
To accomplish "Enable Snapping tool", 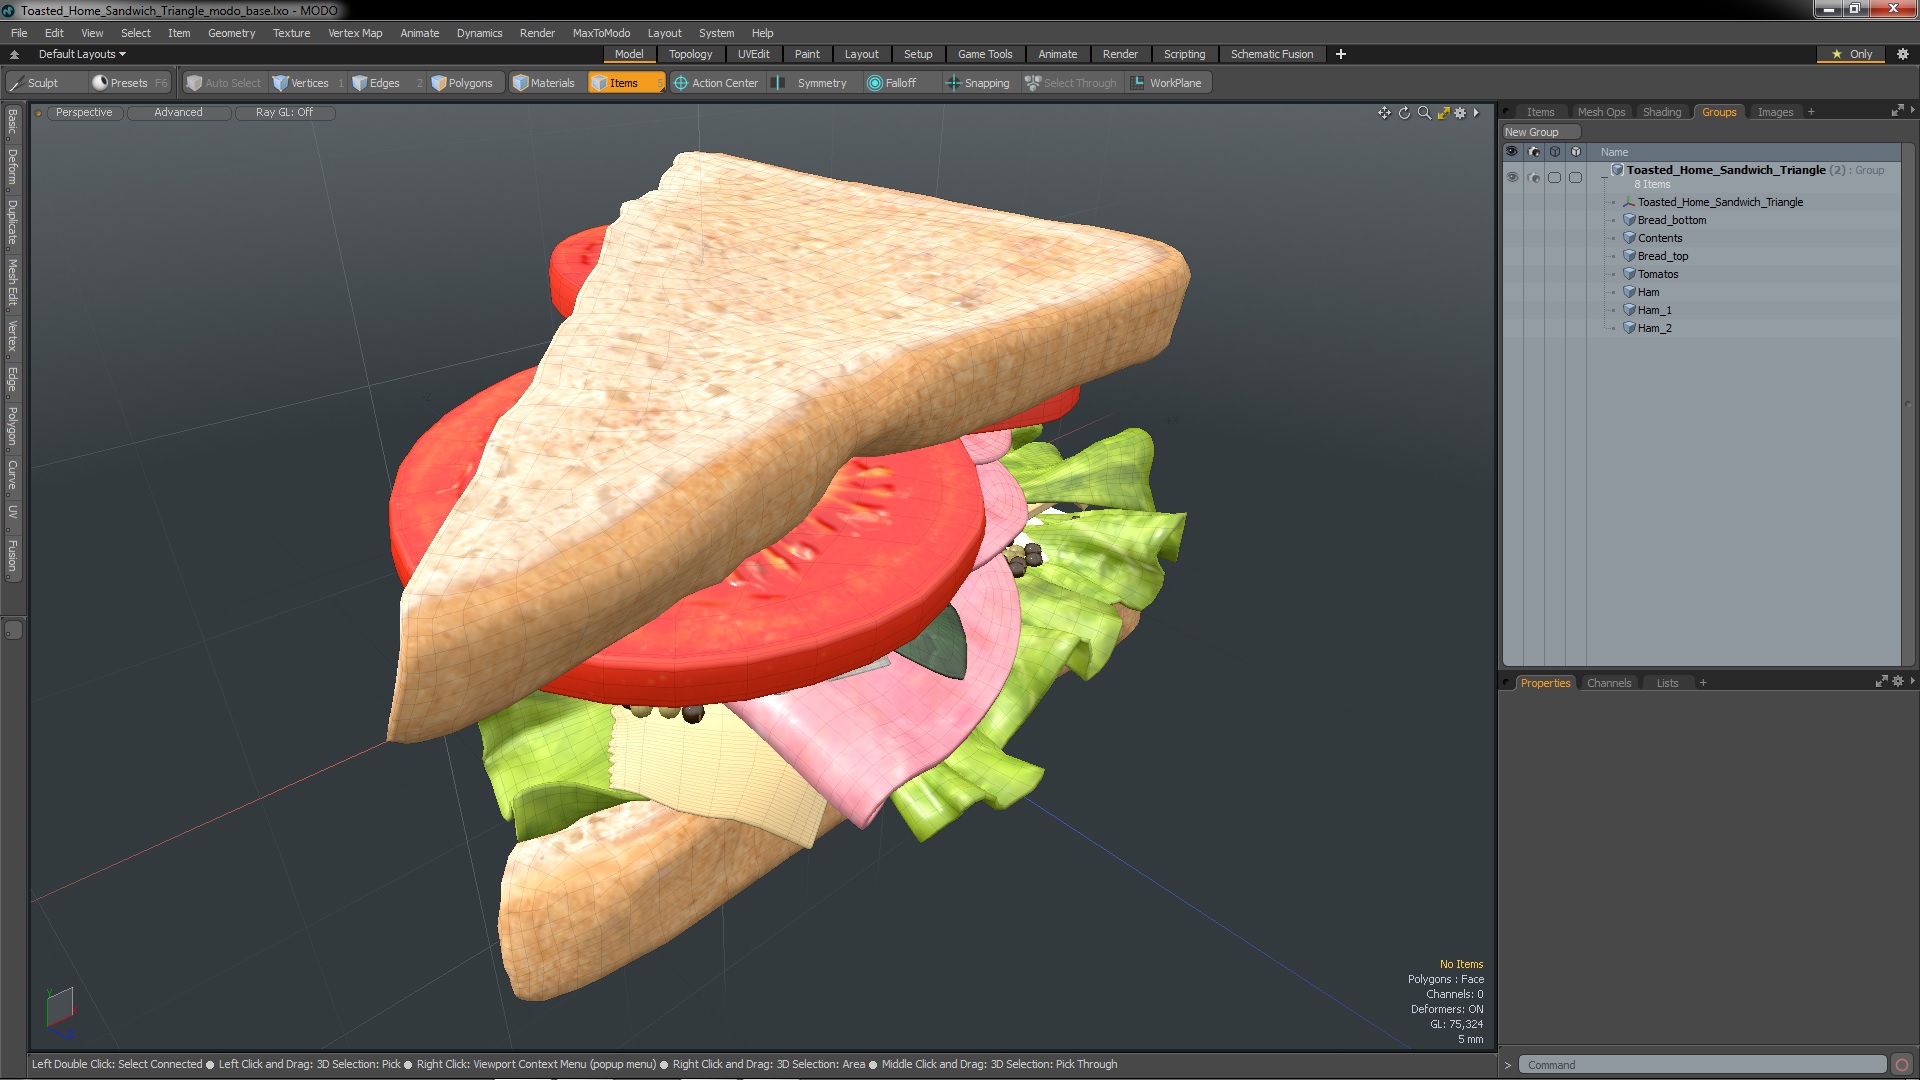I will coord(977,83).
